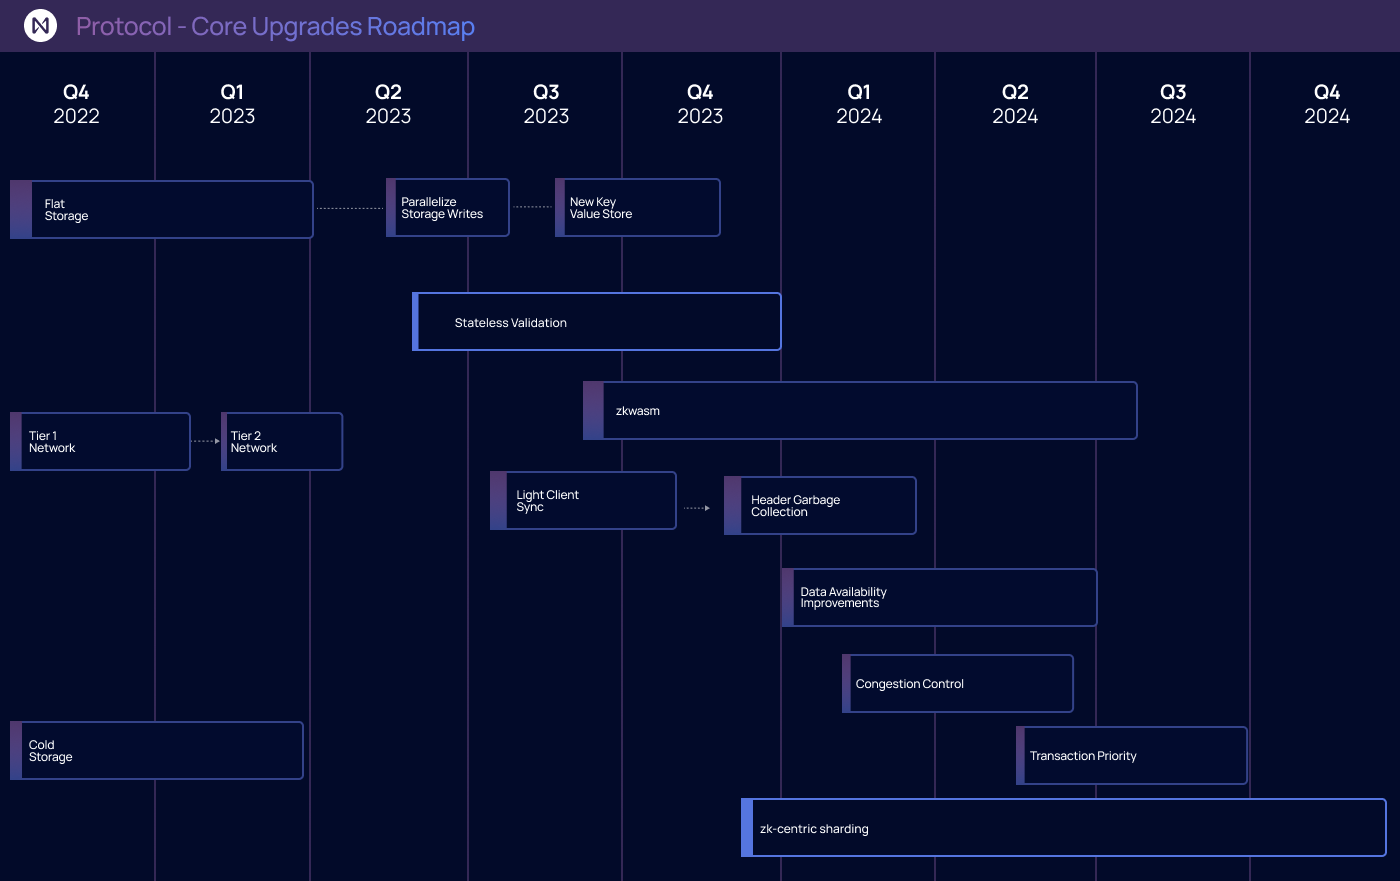1400x881 pixels.
Task: Select the Stateless Validation milestone bar
Action: coord(596,321)
